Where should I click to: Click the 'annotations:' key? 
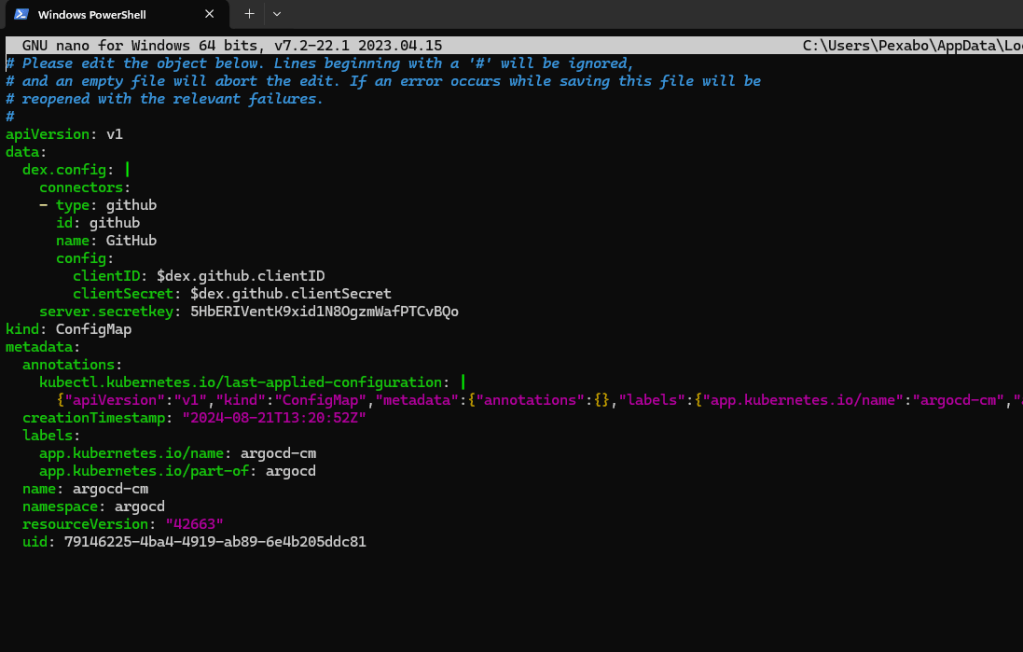[x=72, y=364]
